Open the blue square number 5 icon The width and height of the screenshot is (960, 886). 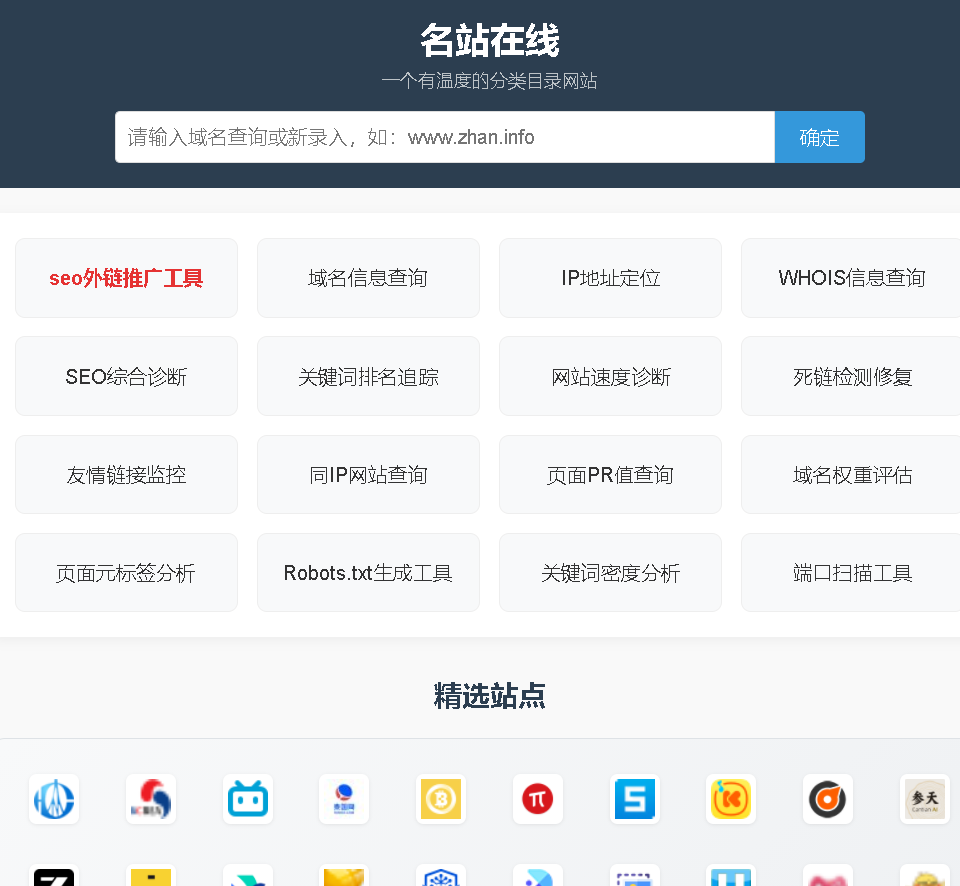[x=635, y=799]
